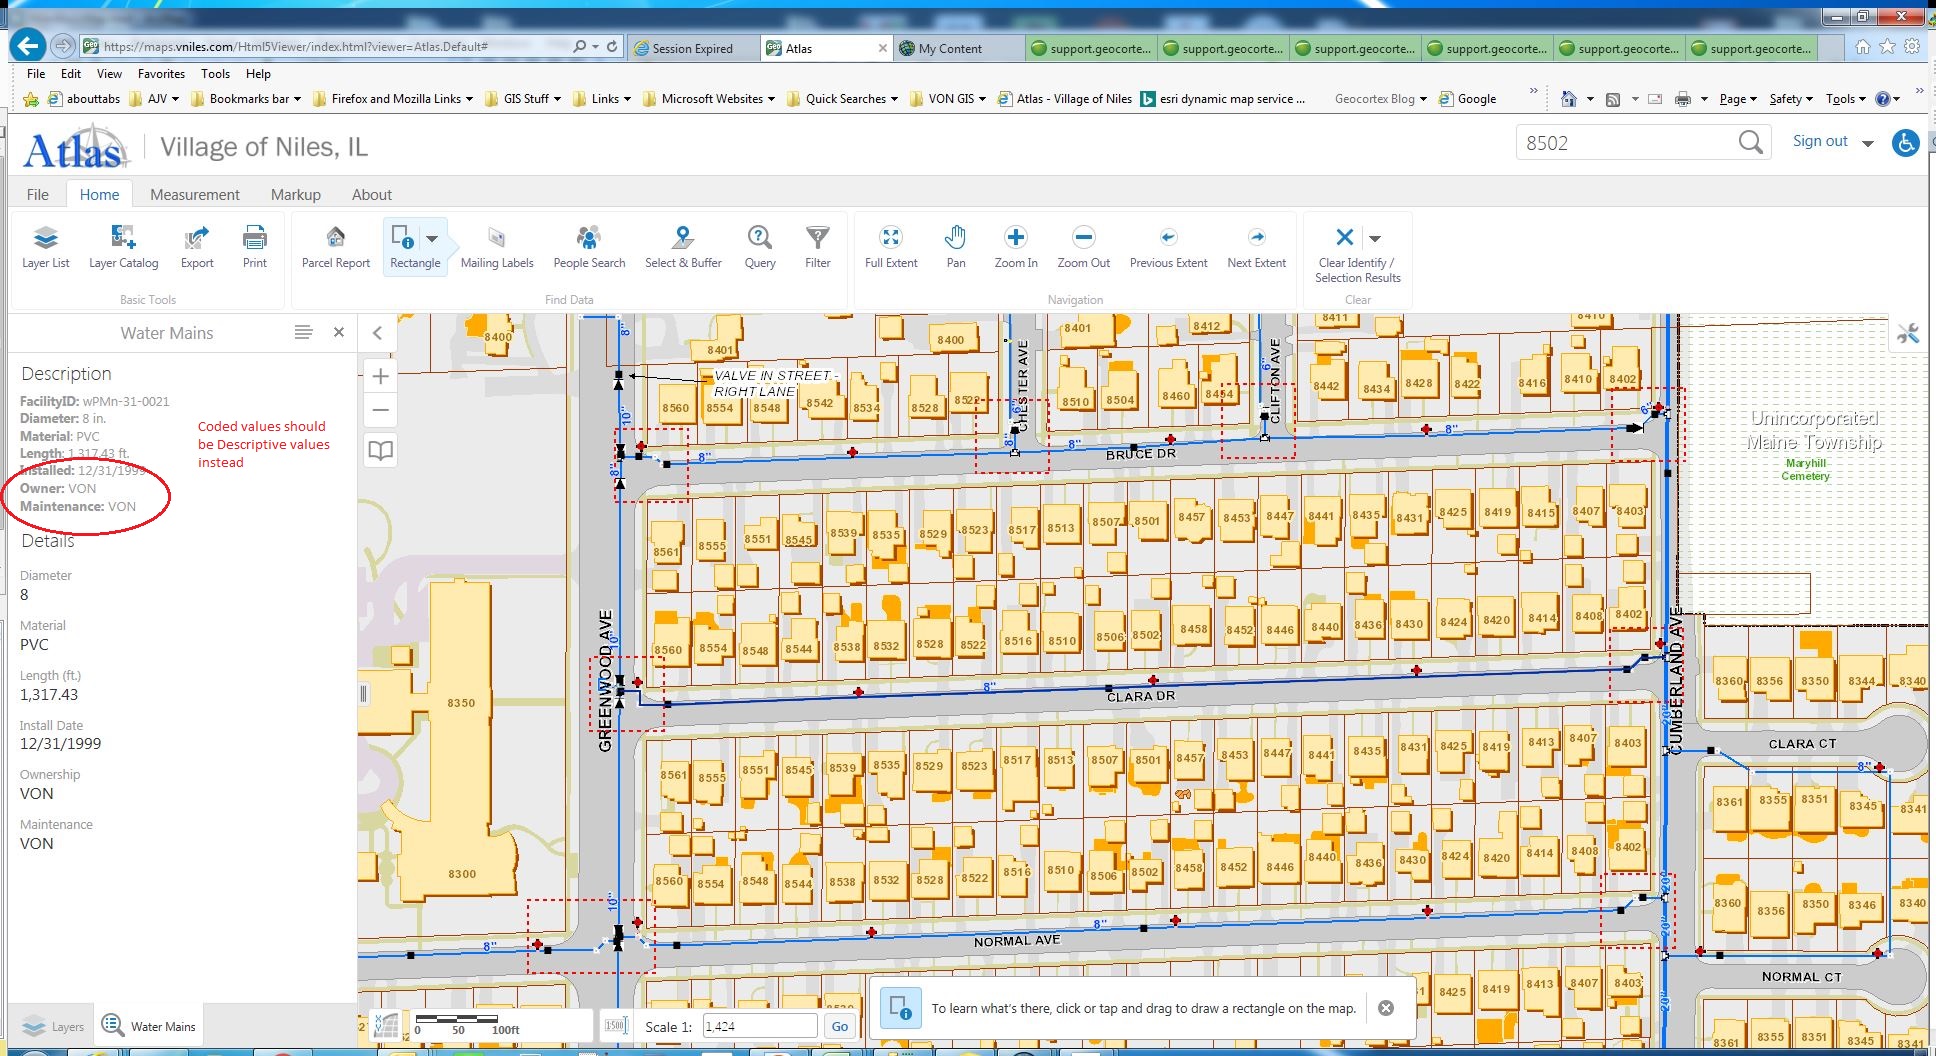Image resolution: width=1936 pixels, height=1056 pixels.
Task: Open the map bookmarks button
Action: tap(380, 450)
